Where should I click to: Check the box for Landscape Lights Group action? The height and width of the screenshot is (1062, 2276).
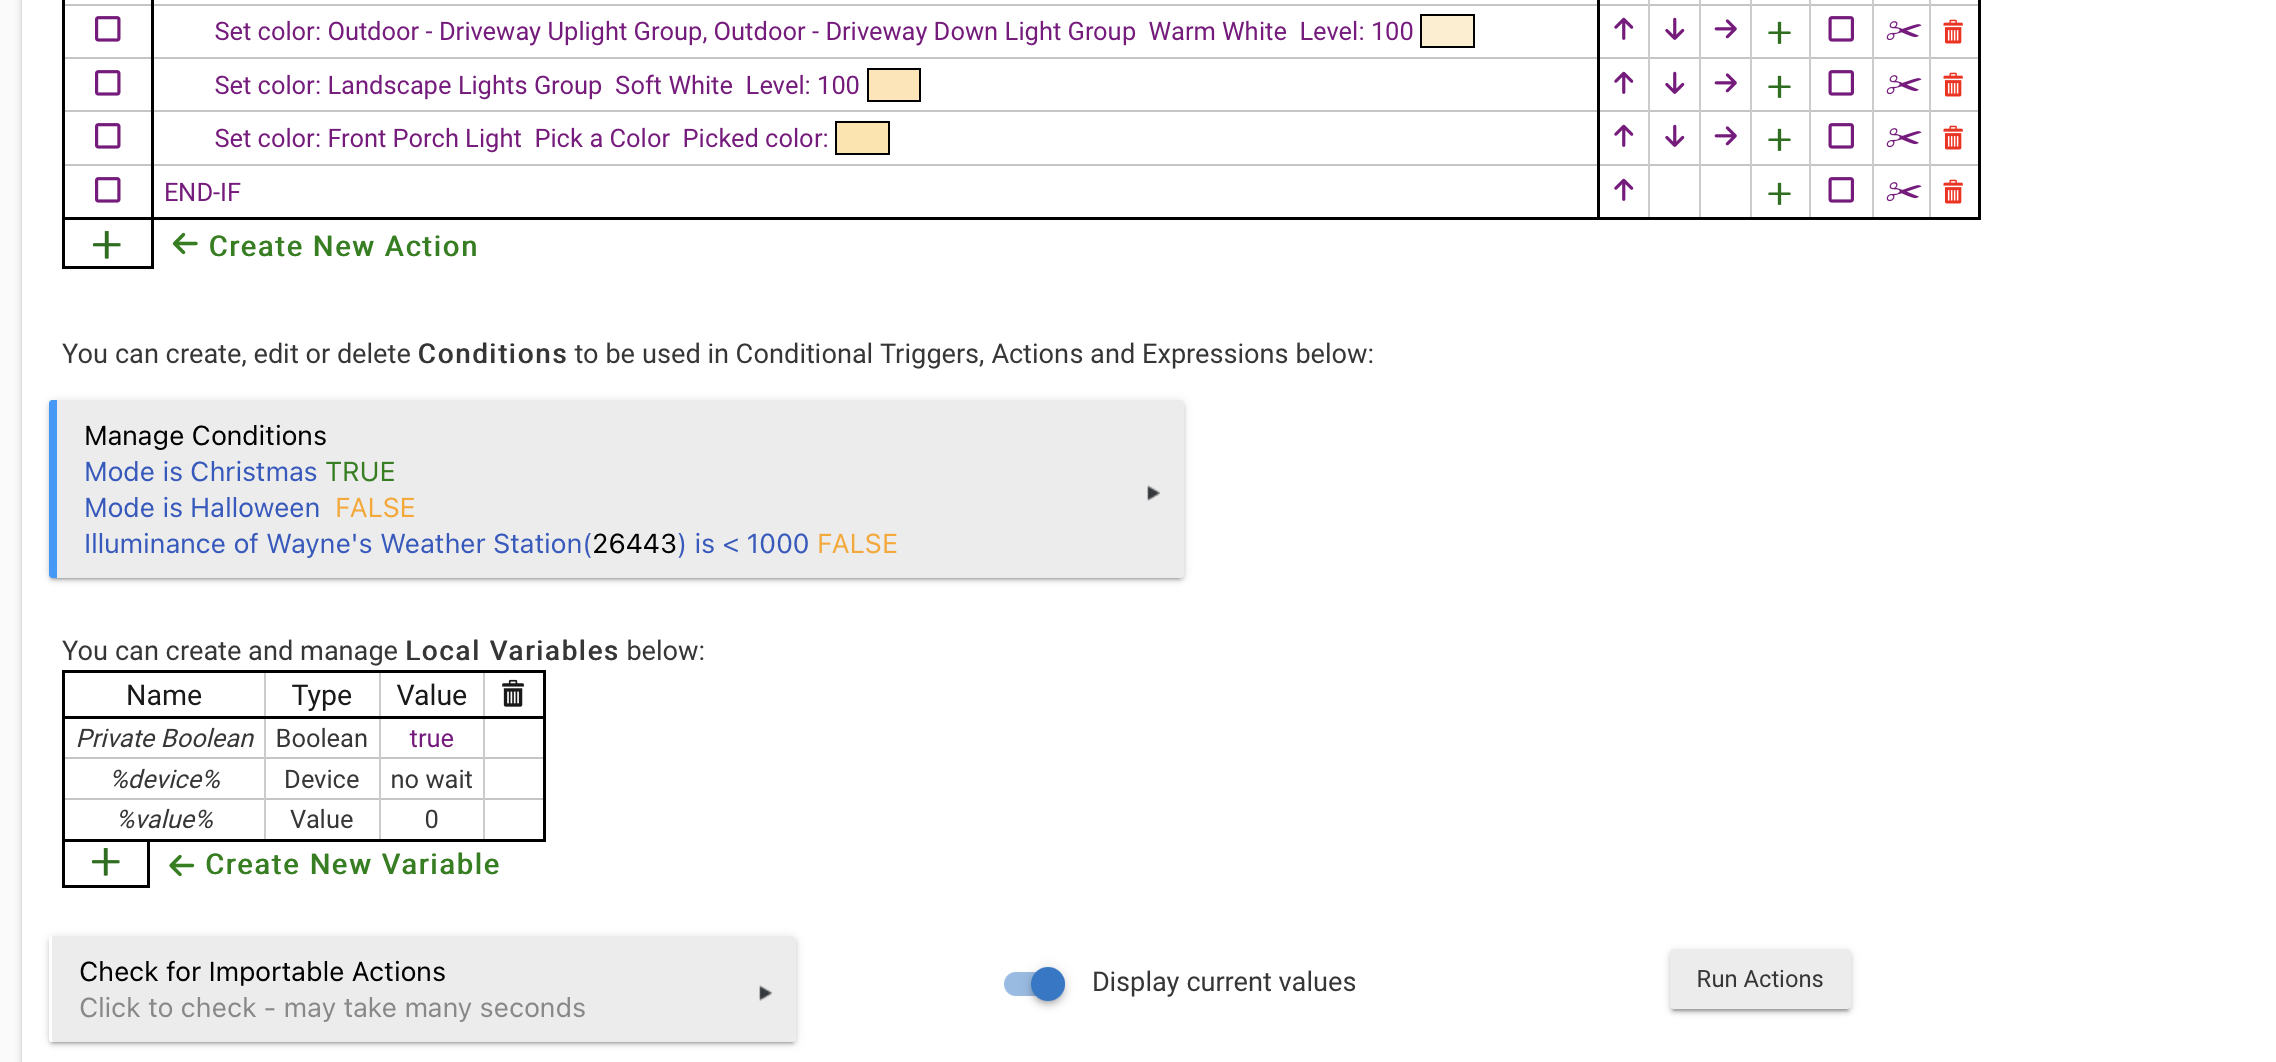(108, 84)
